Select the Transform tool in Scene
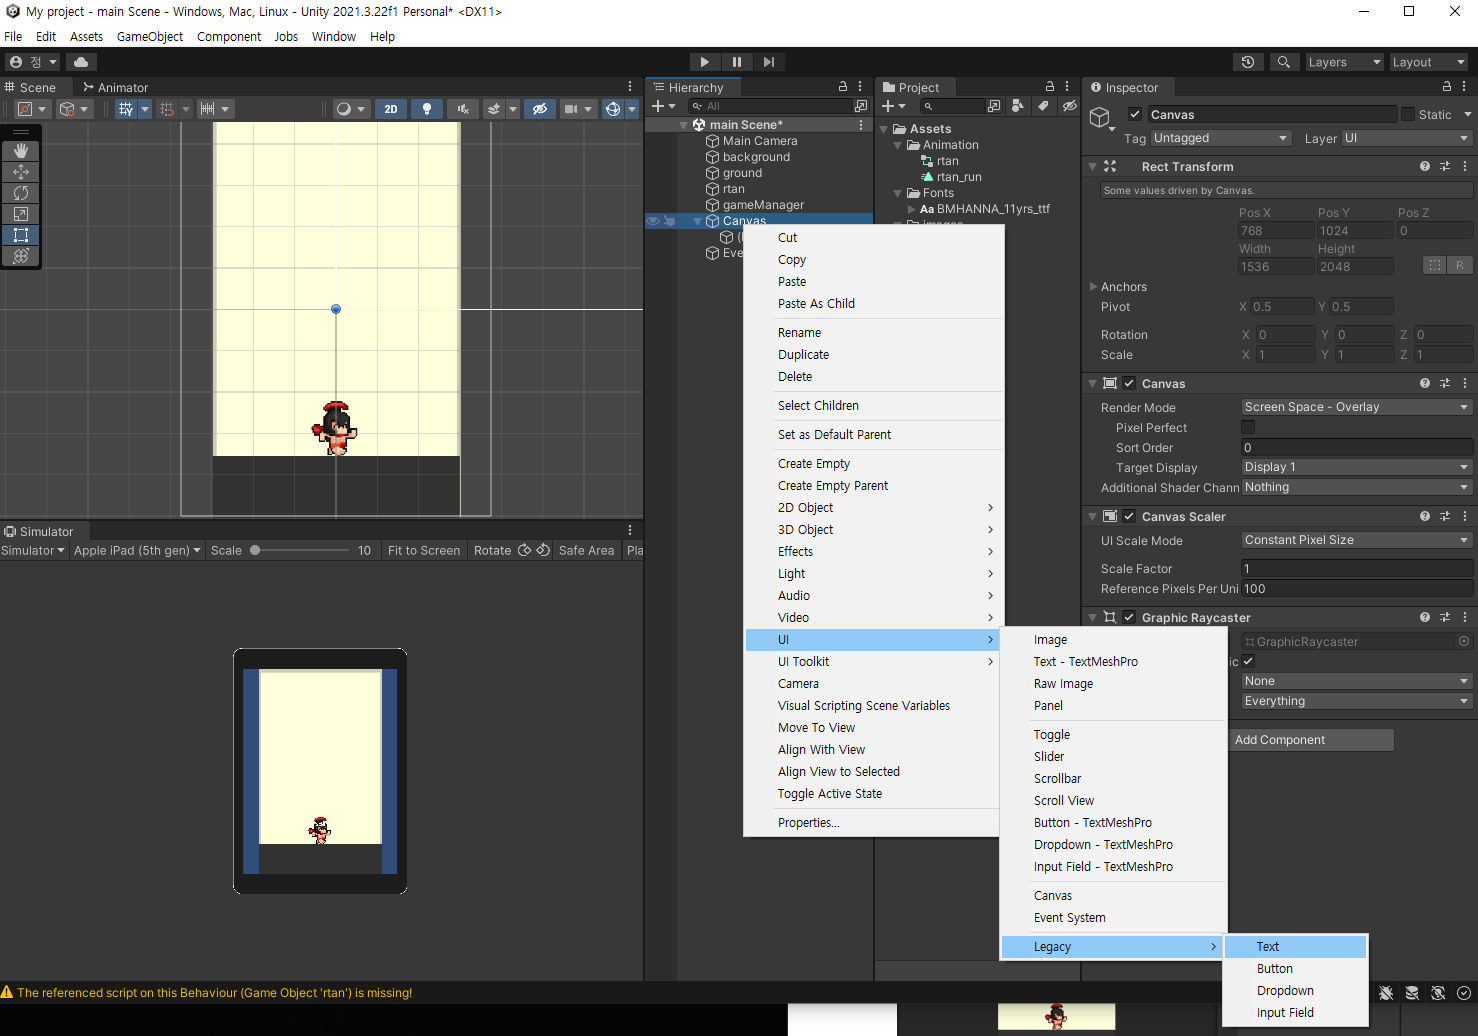Image resolution: width=1478 pixels, height=1036 pixels. point(21,256)
